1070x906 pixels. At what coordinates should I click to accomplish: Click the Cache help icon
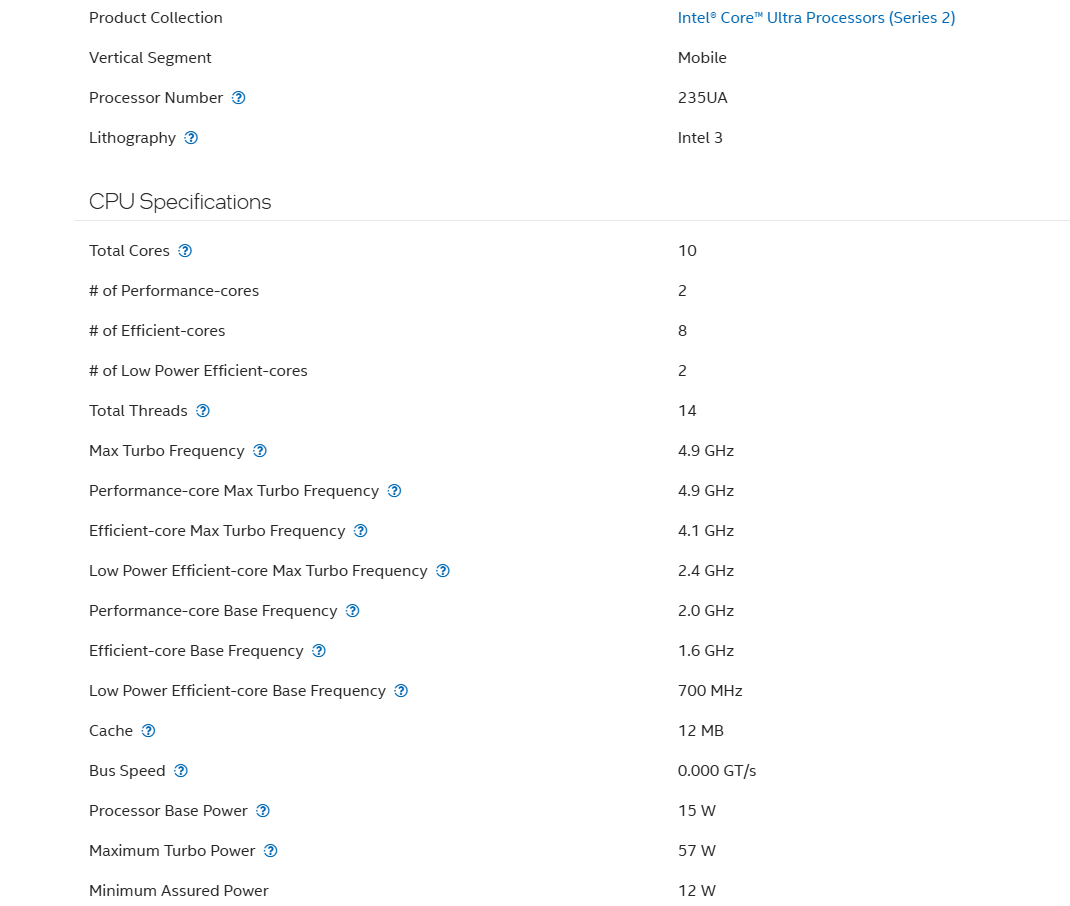[148, 731]
